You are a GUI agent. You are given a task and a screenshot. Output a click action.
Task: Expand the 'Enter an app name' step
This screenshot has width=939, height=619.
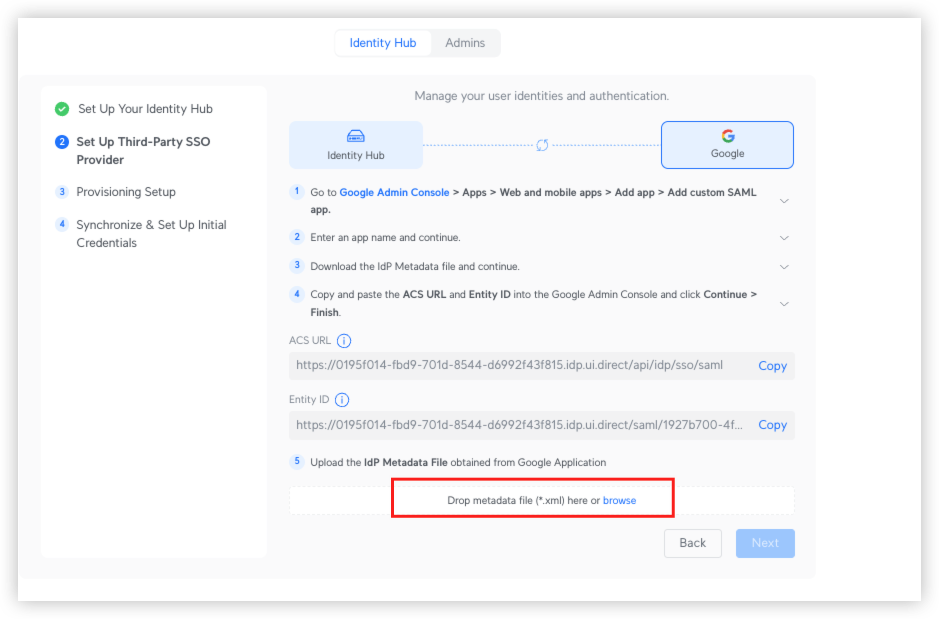pos(784,238)
